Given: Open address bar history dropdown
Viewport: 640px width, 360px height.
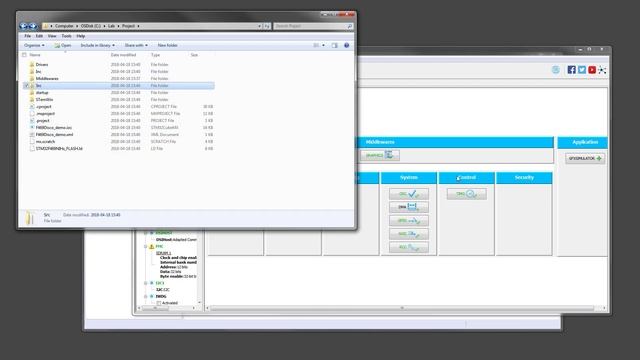Looking at the screenshot, I should pos(259,26).
